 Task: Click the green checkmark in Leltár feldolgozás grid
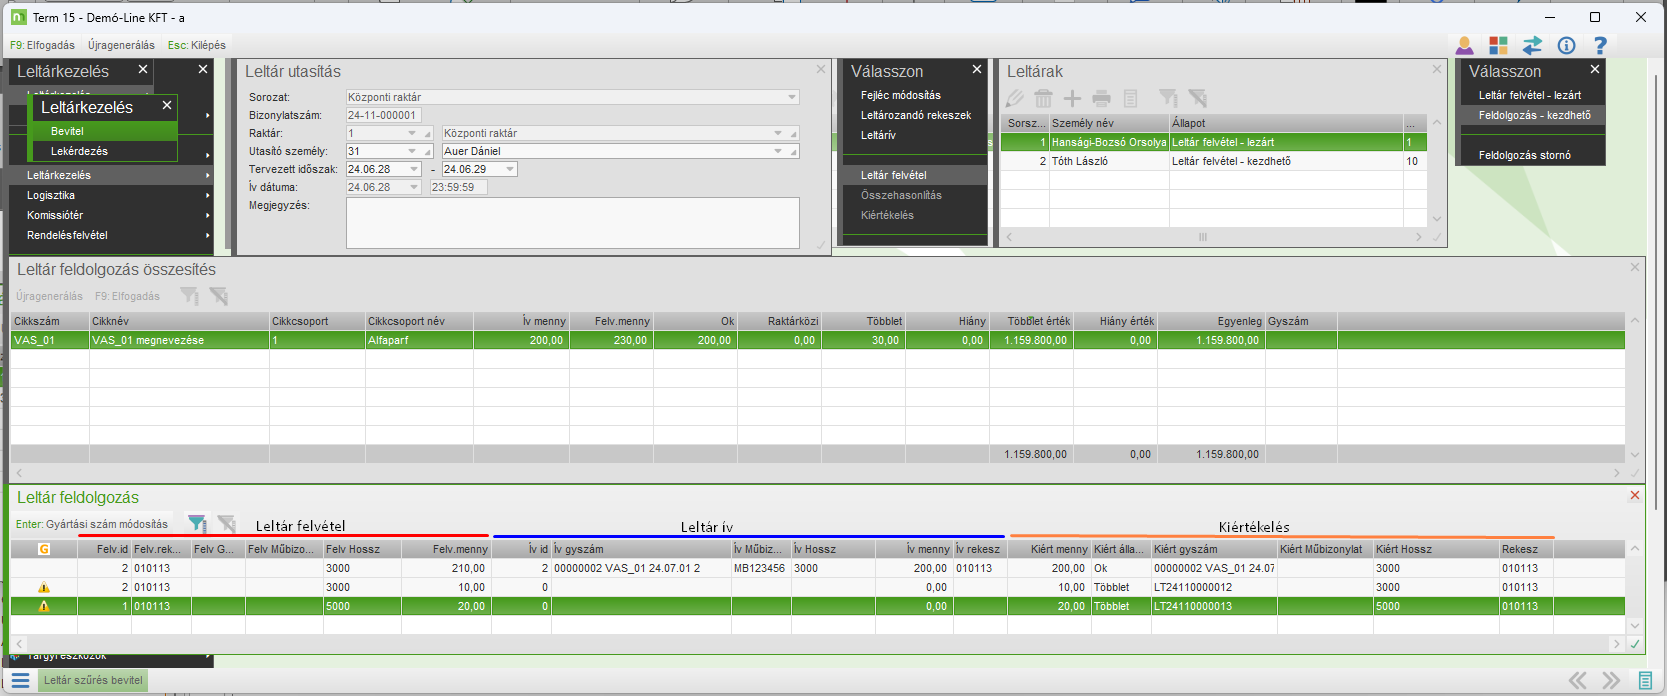pos(1635,644)
